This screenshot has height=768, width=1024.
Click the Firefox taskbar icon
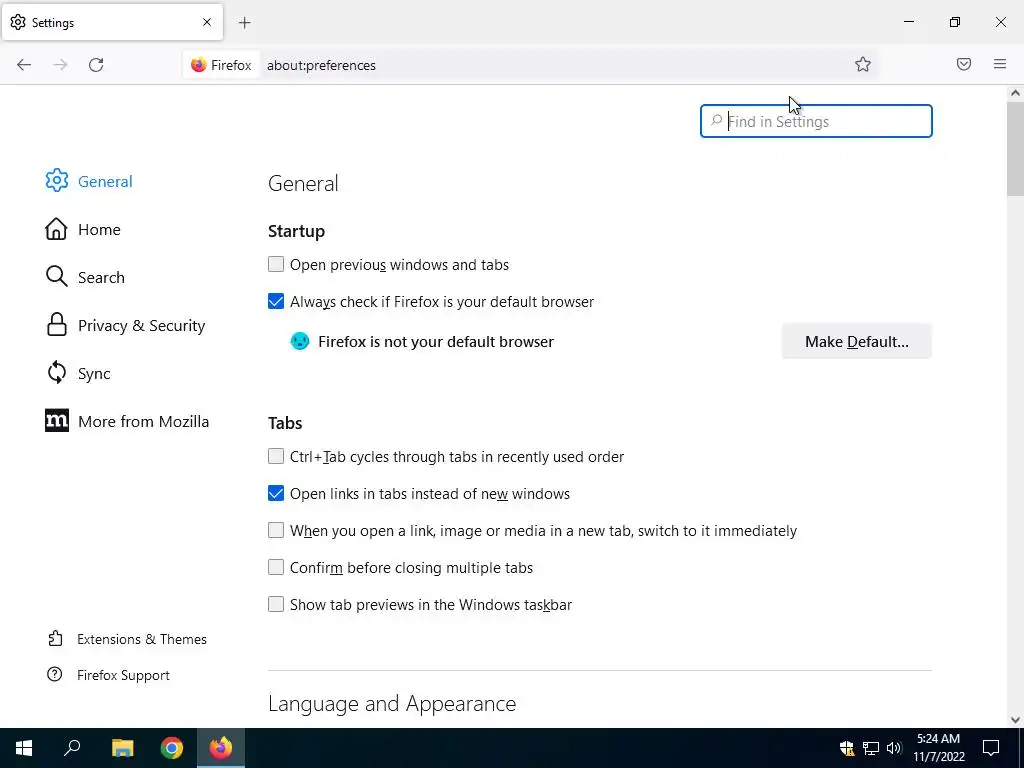pyautogui.click(x=221, y=748)
